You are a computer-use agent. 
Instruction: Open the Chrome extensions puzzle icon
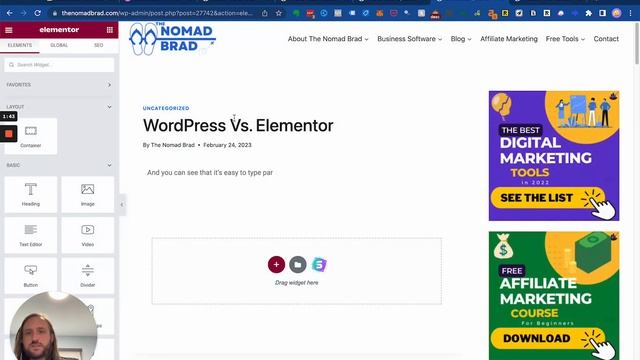pyautogui.click(x=589, y=13)
